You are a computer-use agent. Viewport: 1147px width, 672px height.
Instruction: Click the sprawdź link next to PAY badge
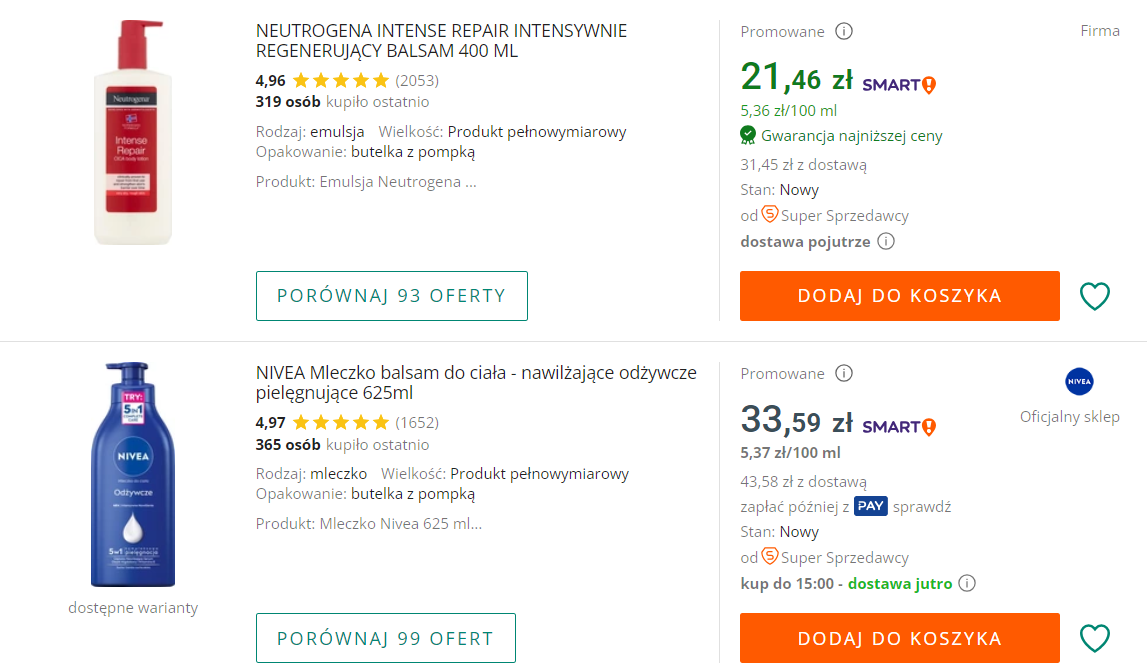(x=924, y=506)
